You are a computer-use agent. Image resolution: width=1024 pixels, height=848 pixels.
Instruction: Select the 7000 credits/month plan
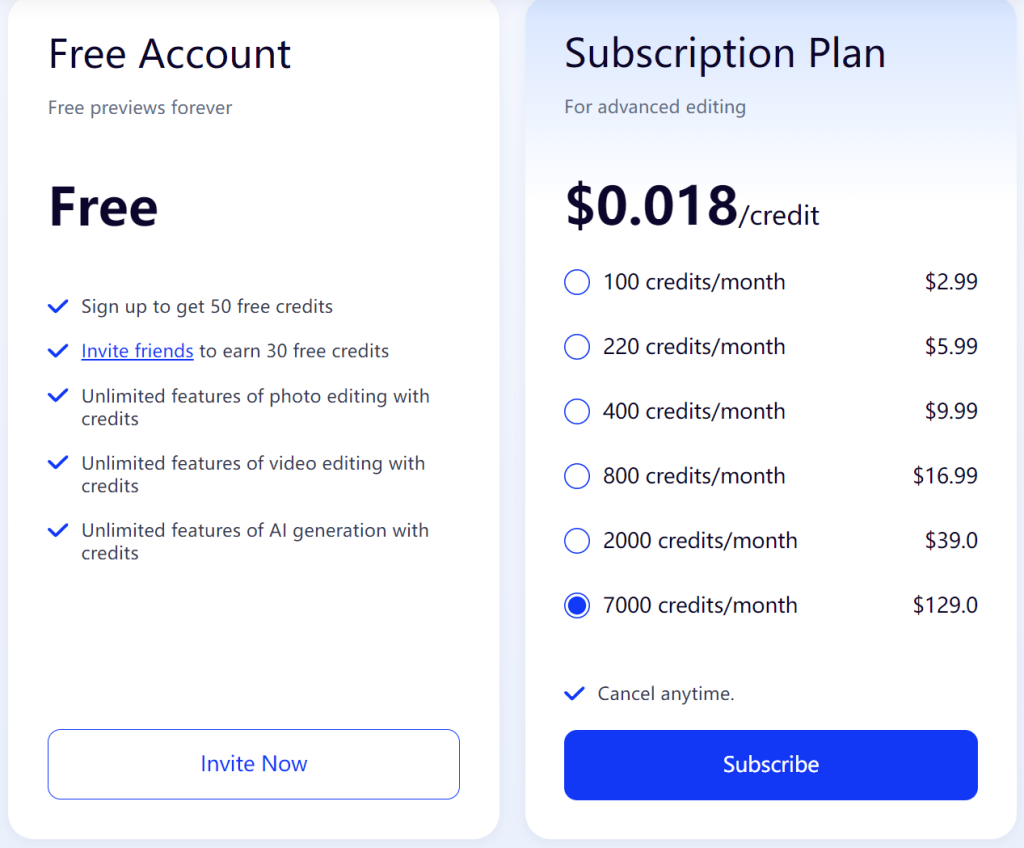click(577, 605)
